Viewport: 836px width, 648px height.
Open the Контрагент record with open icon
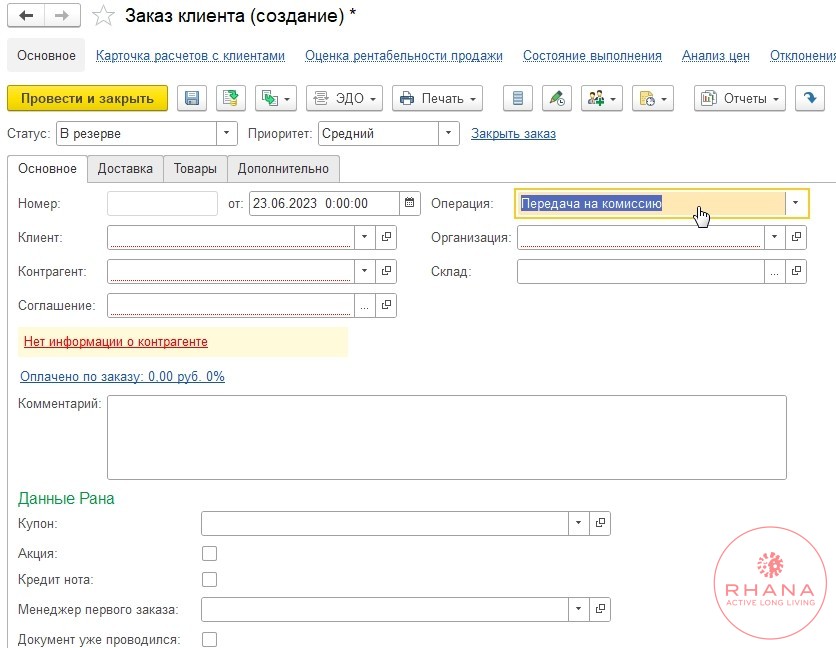click(386, 271)
